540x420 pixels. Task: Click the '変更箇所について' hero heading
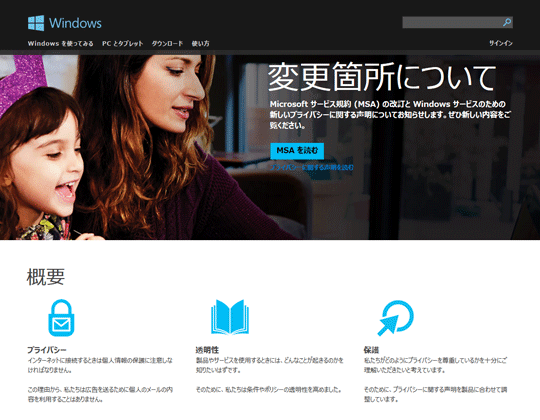coord(382,77)
